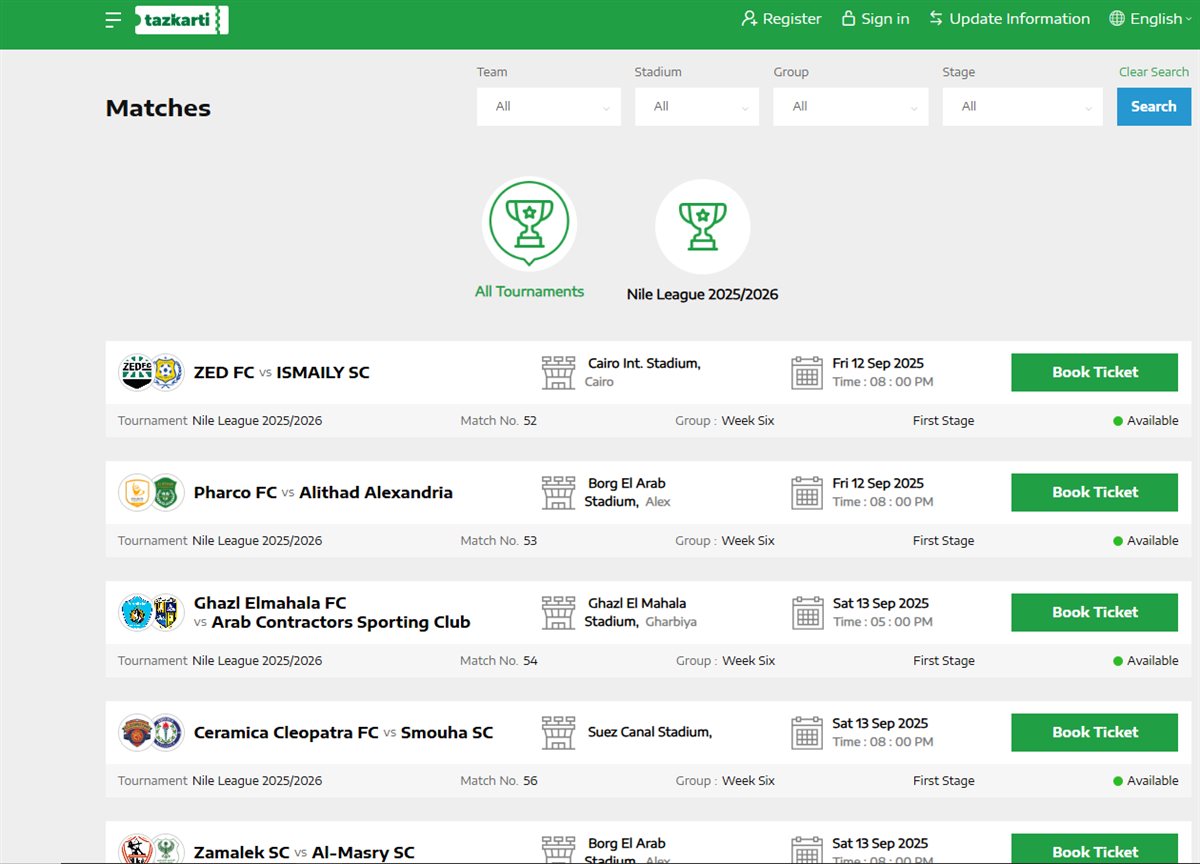Click Available status for match 53
Image resolution: width=1200 pixels, height=864 pixels.
(1146, 541)
